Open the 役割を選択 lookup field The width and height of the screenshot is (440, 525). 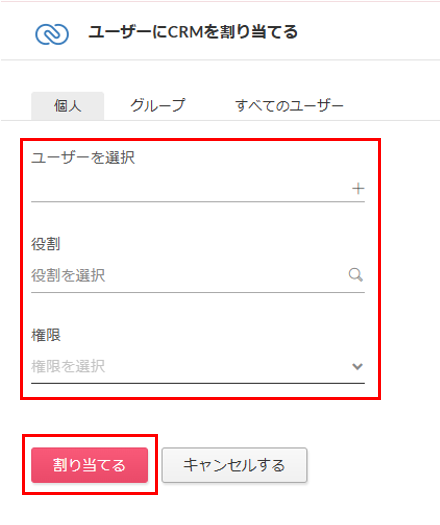(198, 275)
